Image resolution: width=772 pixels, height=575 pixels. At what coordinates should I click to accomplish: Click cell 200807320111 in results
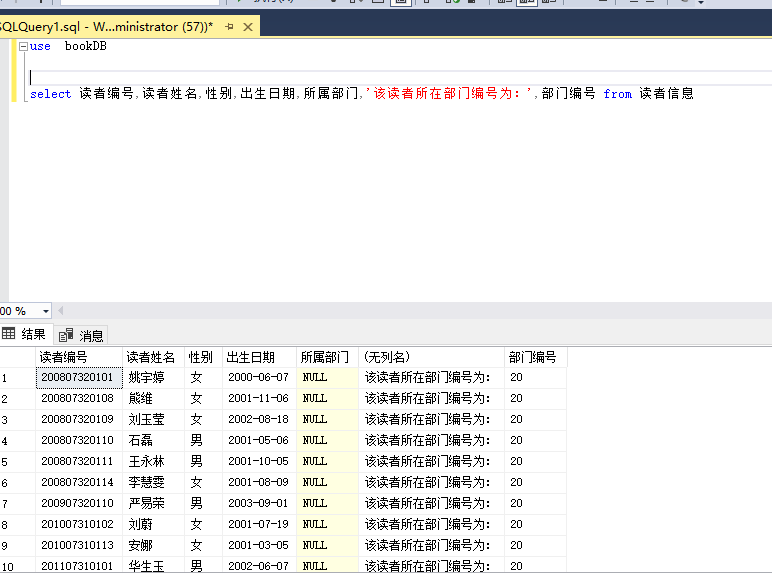click(79, 462)
